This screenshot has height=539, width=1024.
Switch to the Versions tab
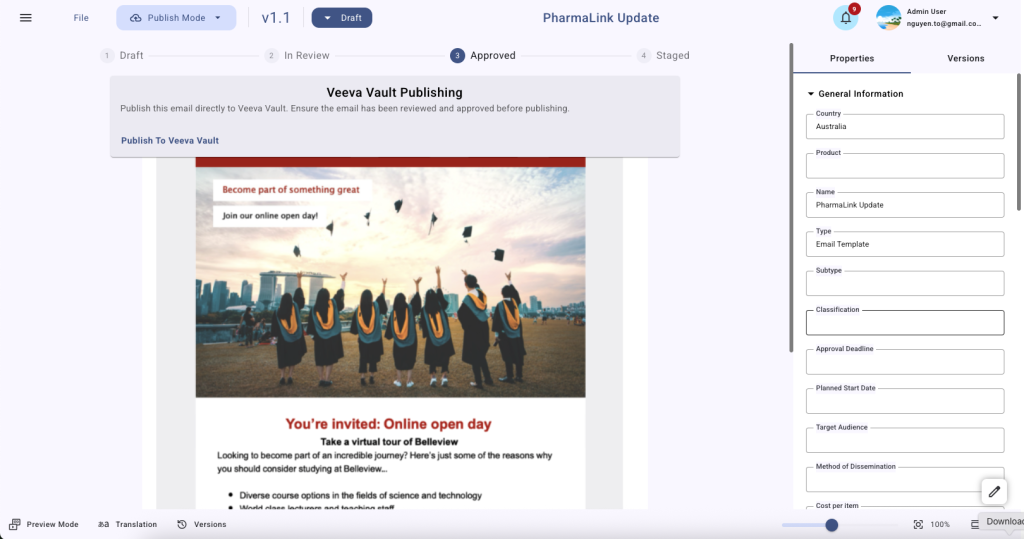coord(965,58)
